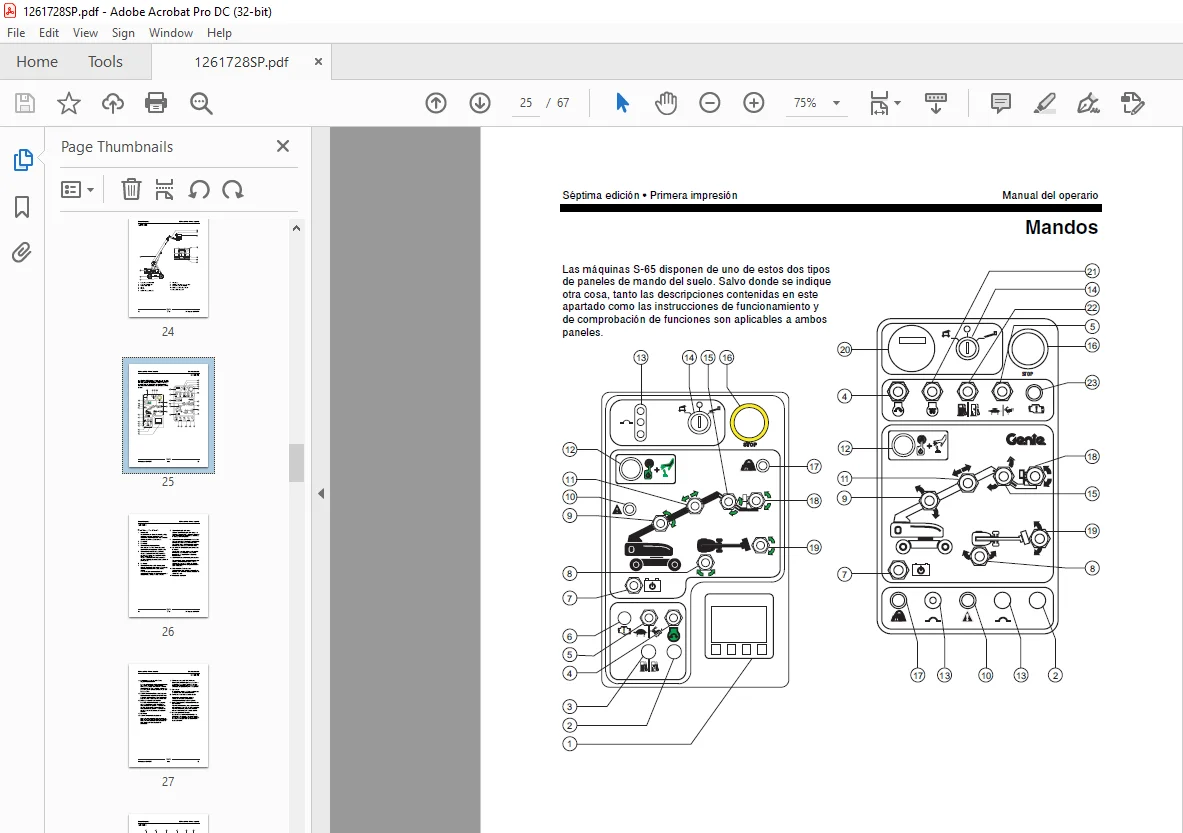This screenshot has height=833, width=1183.
Task: Enable read mode with keyboard icon
Action: coord(936,103)
